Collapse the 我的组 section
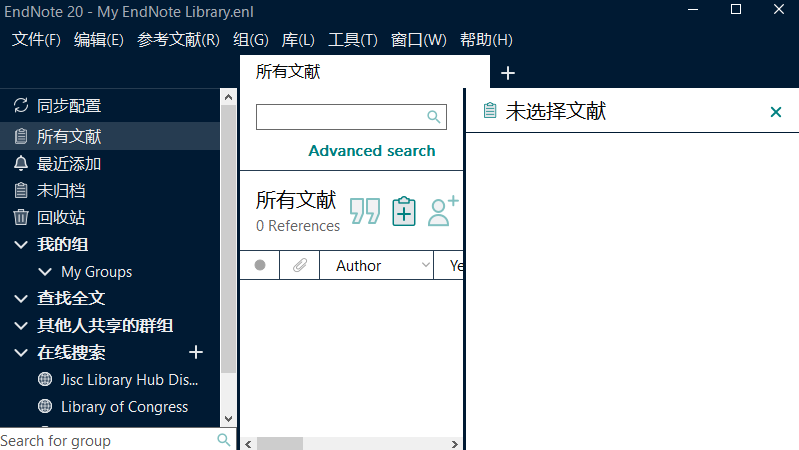This screenshot has height=450, width=799. tap(21, 245)
